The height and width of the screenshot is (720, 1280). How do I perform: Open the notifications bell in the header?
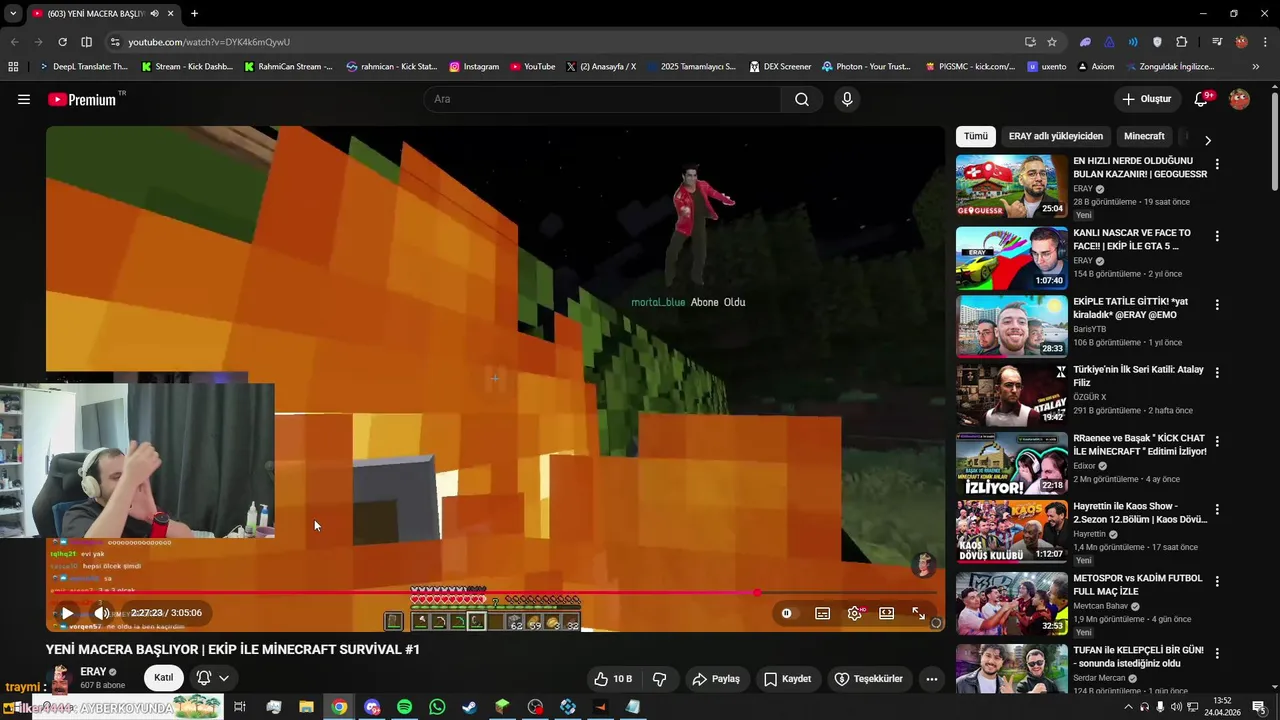coord(1202,99)
